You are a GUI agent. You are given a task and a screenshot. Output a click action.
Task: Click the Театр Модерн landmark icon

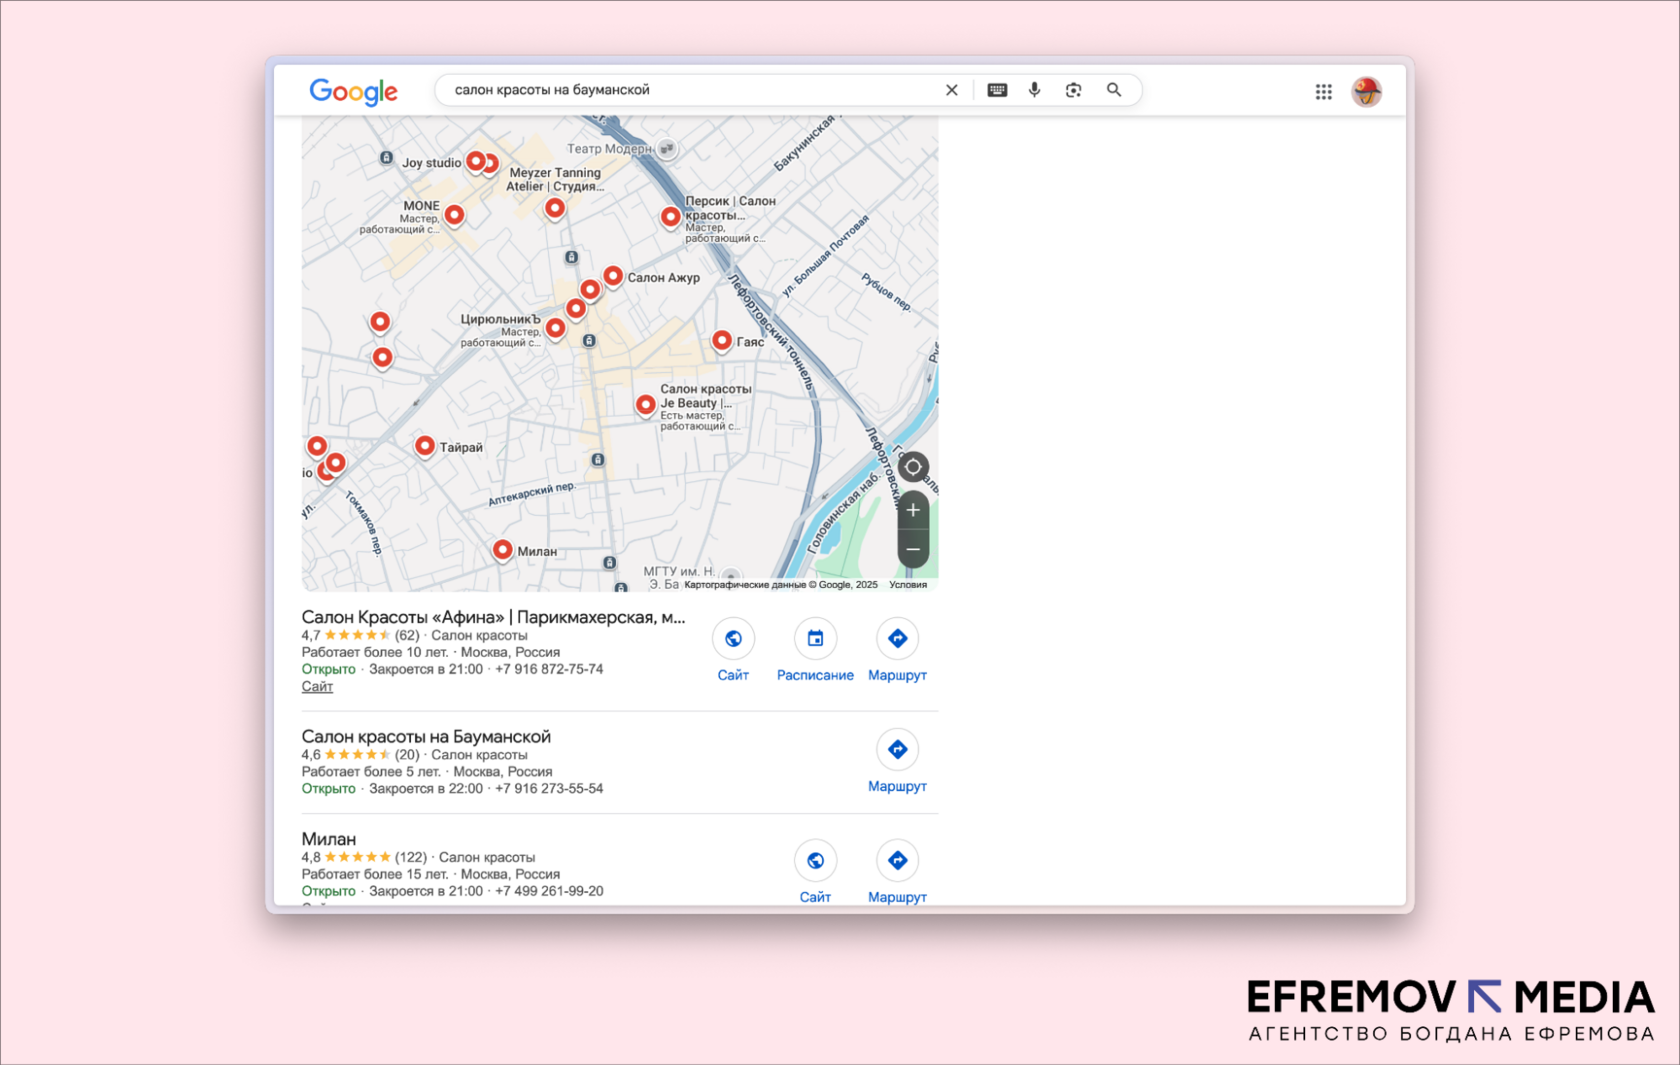point(667,149)
